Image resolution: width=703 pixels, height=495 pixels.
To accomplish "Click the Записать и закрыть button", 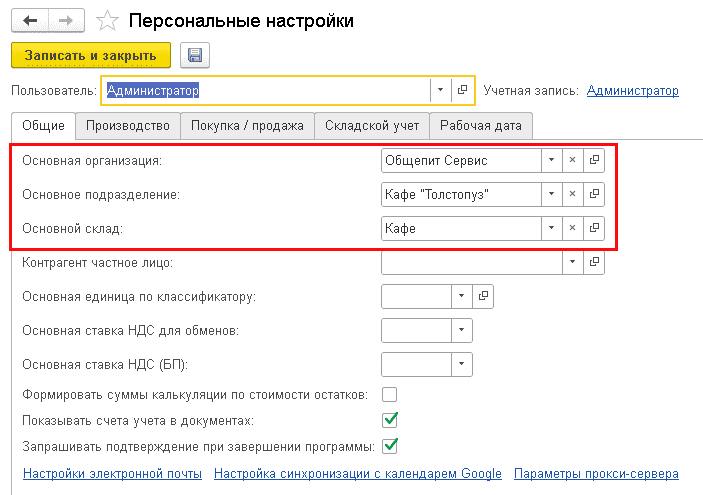I will (90, 55).
